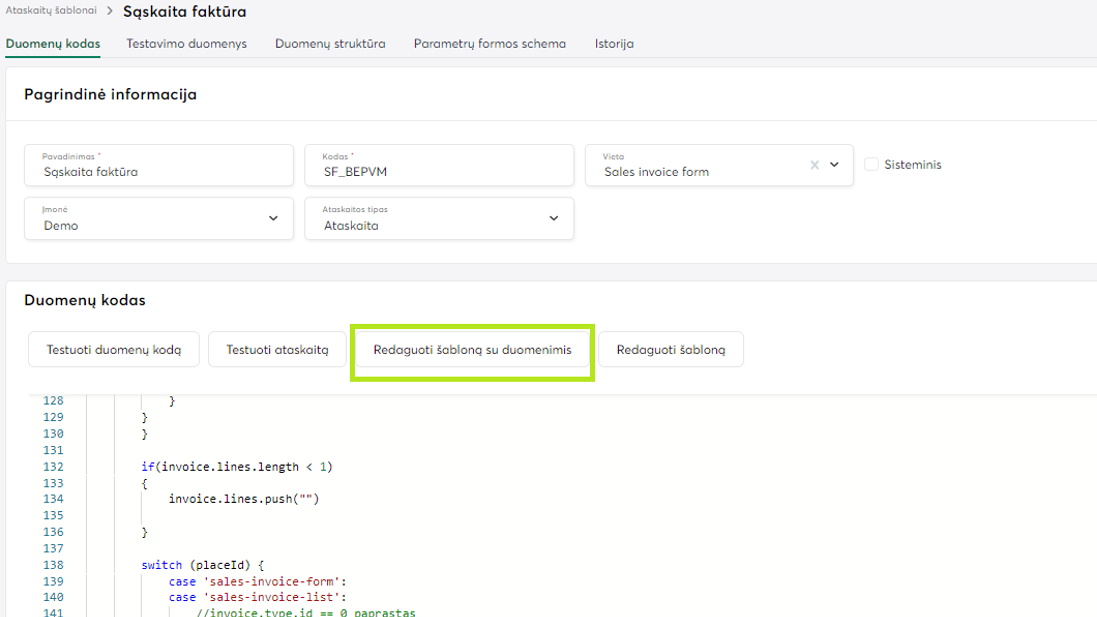
Task: Clear the Vieta field selection
Action: pos(814,165)
